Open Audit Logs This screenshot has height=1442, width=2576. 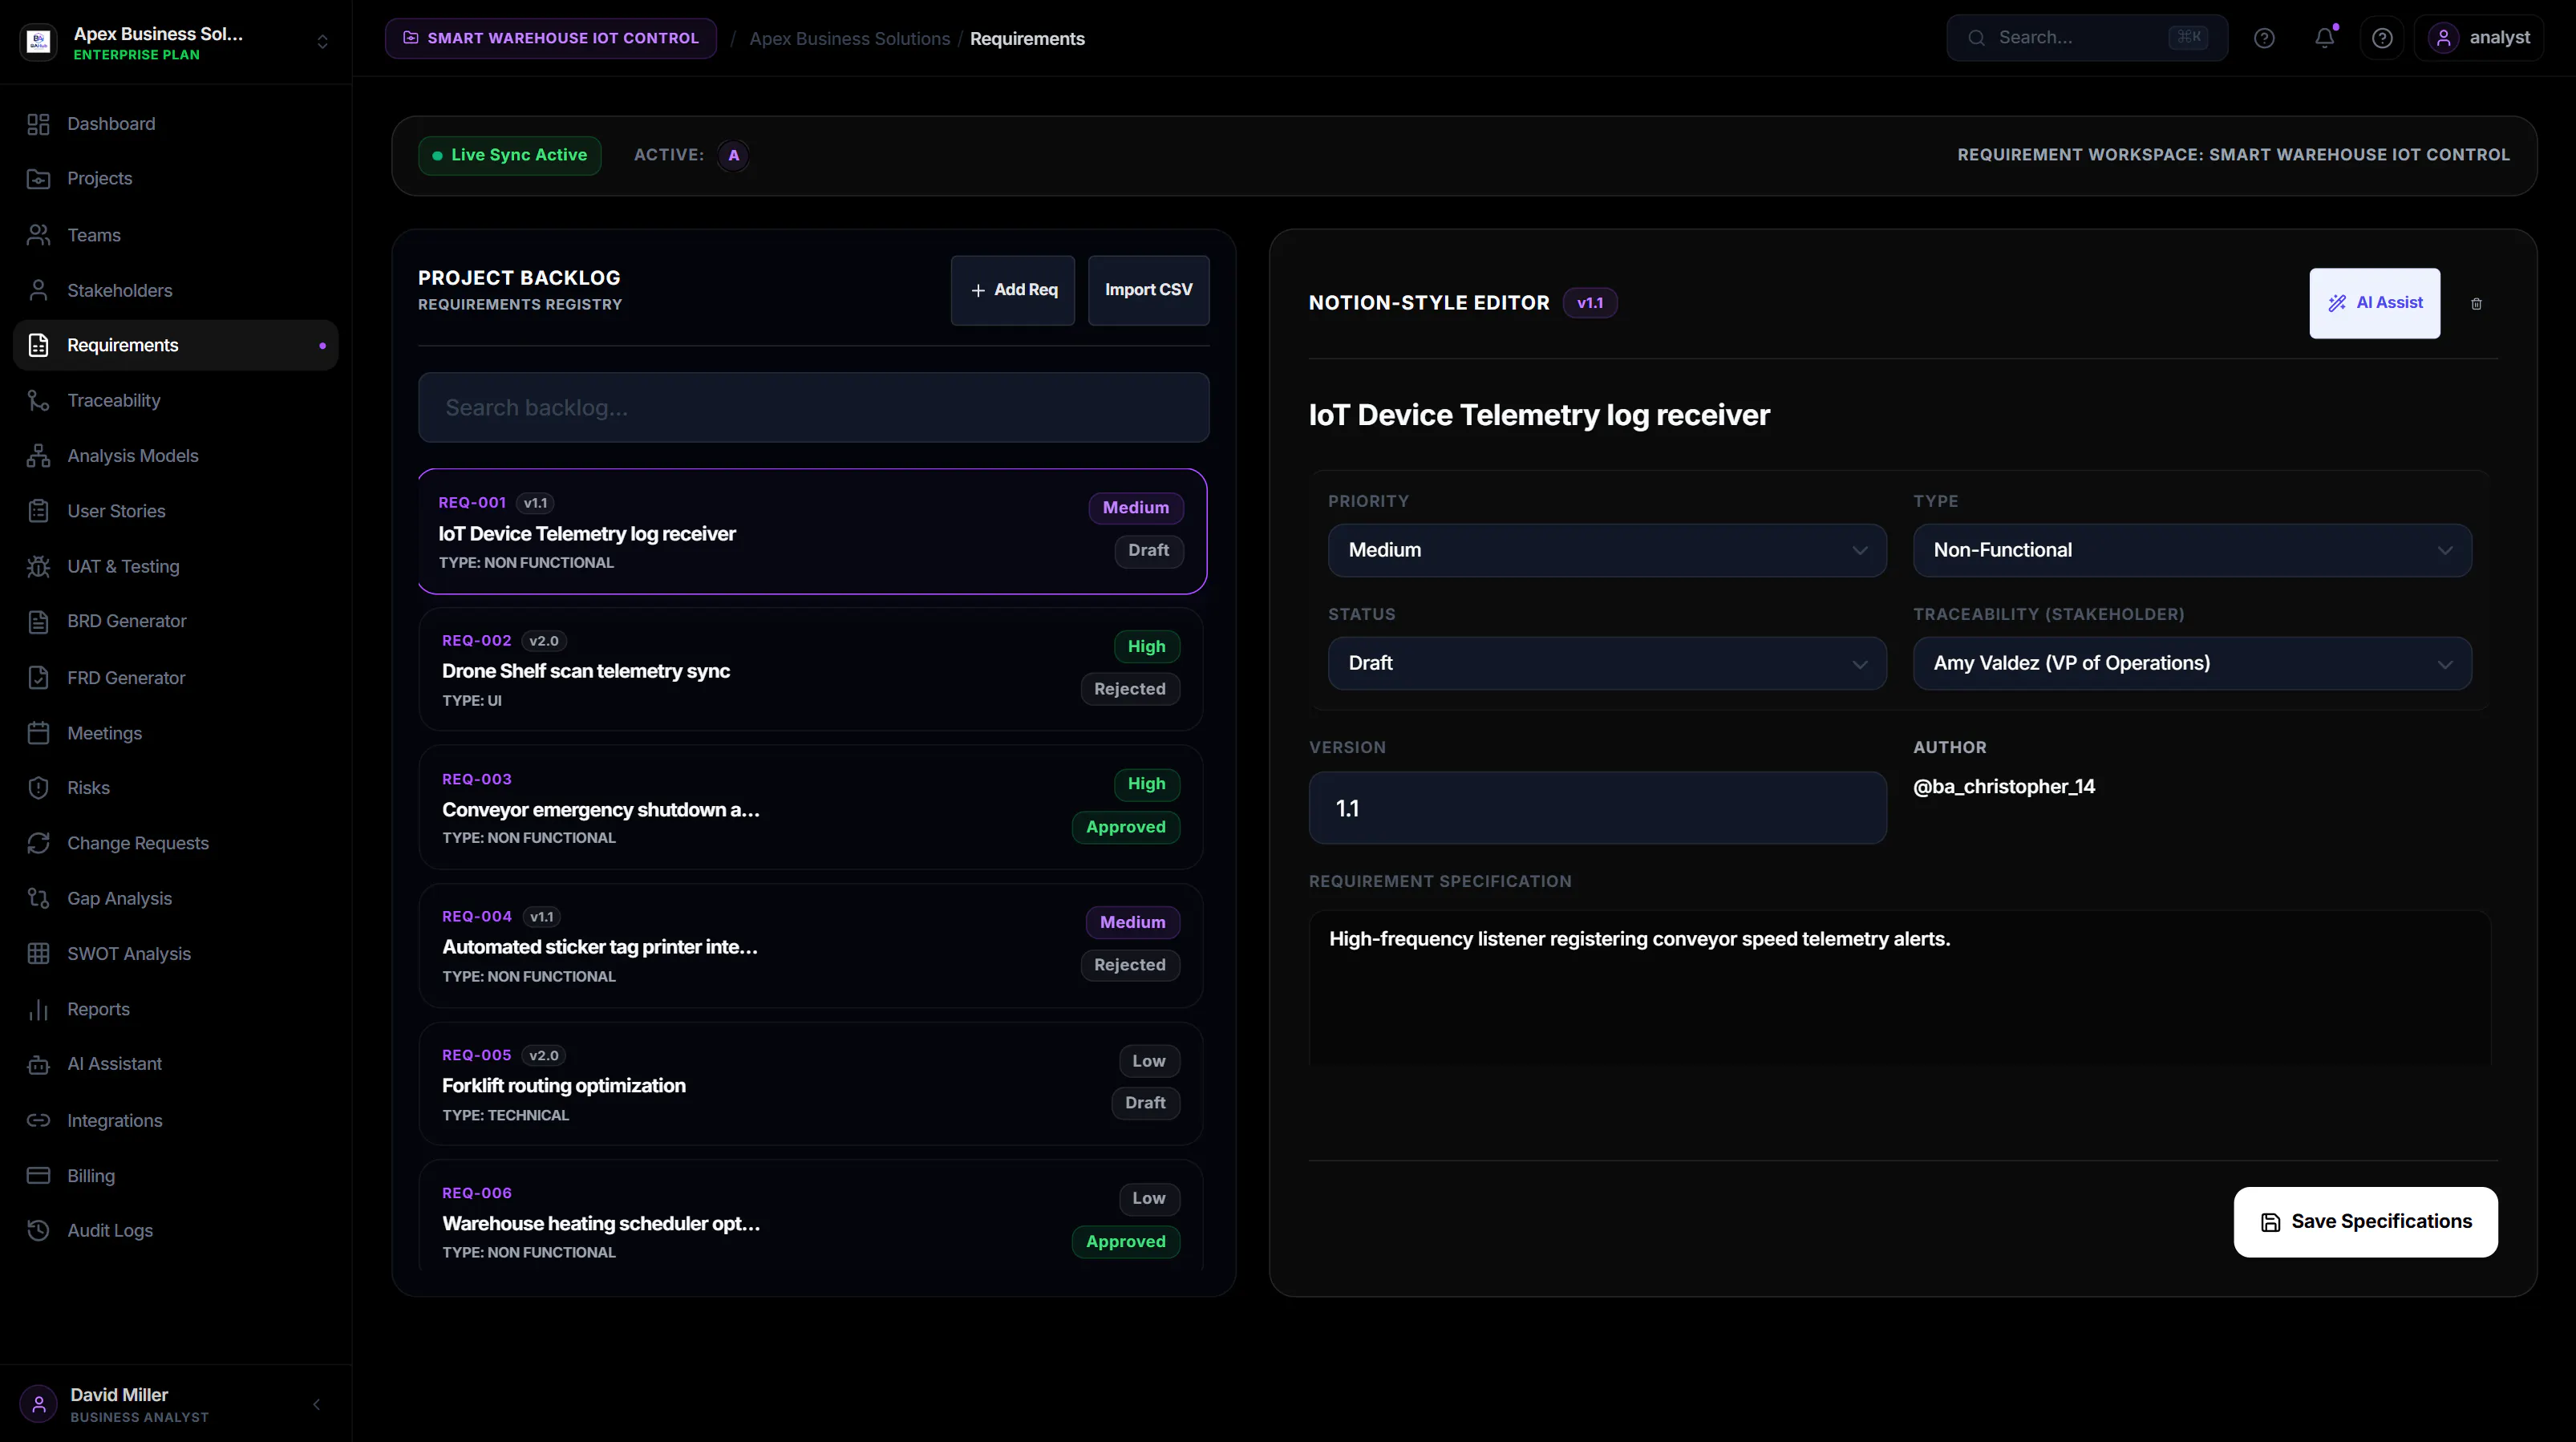coord(175,1231)
